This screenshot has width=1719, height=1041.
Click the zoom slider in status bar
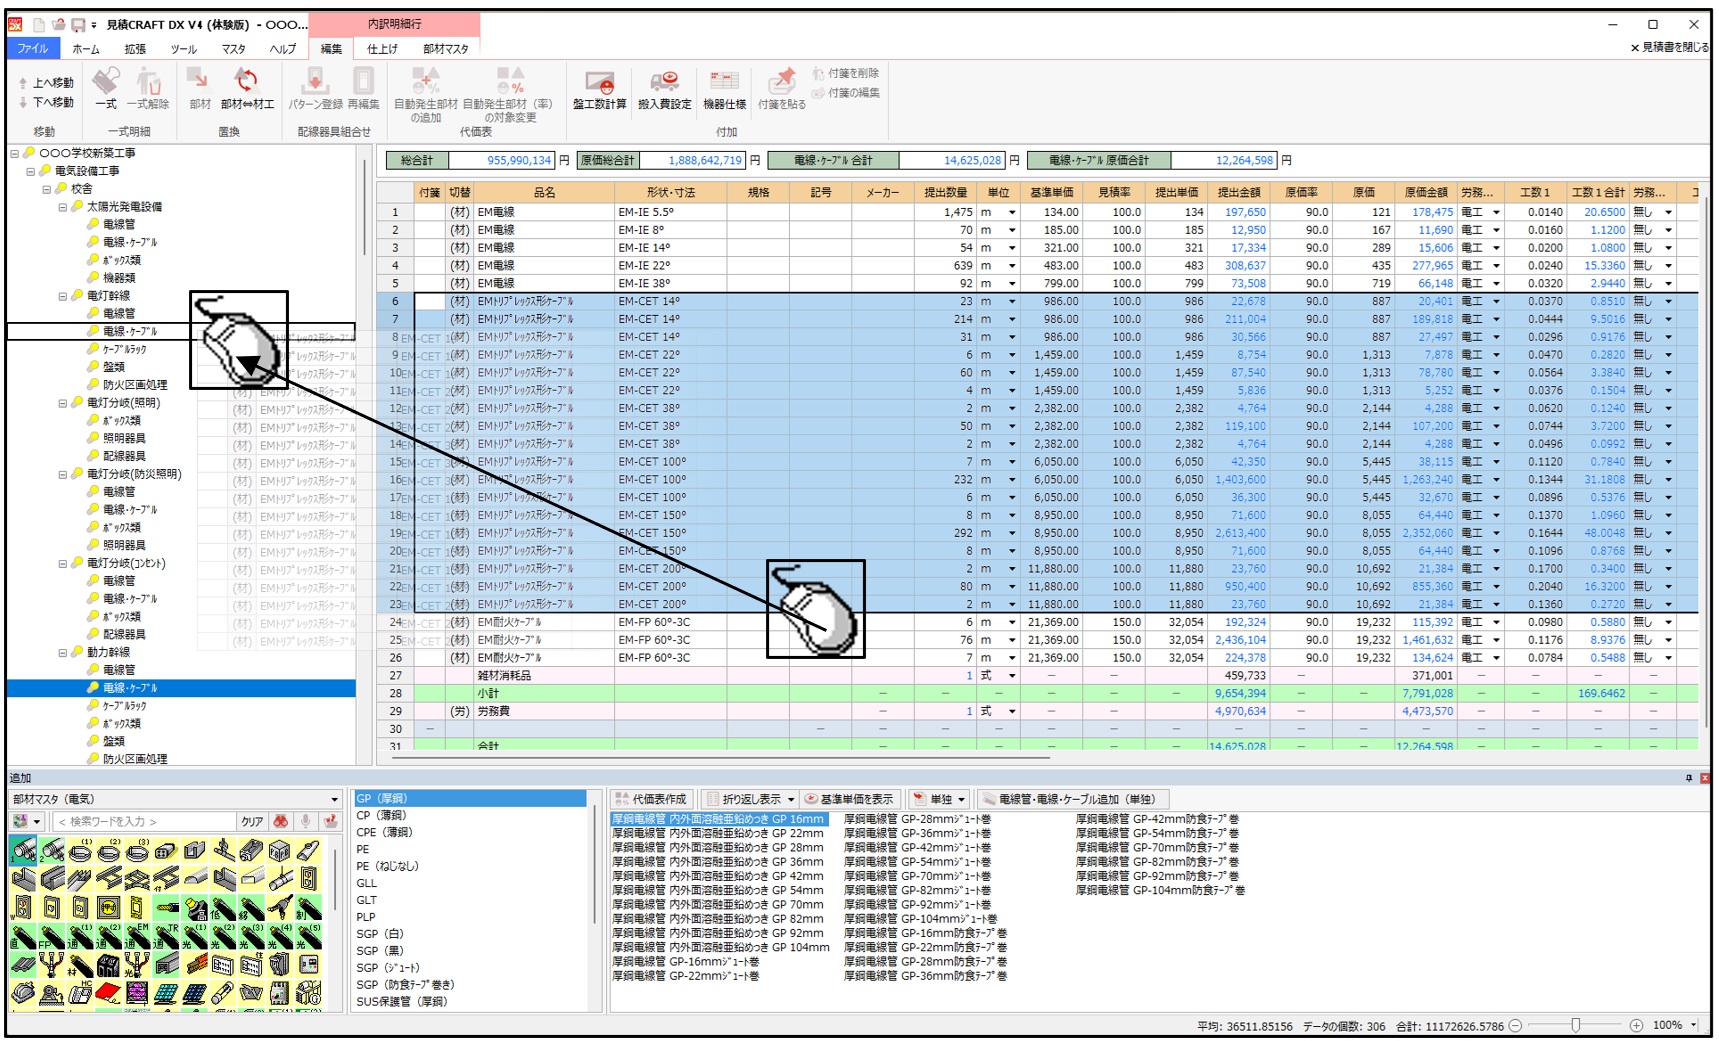click(1576, 1025)
